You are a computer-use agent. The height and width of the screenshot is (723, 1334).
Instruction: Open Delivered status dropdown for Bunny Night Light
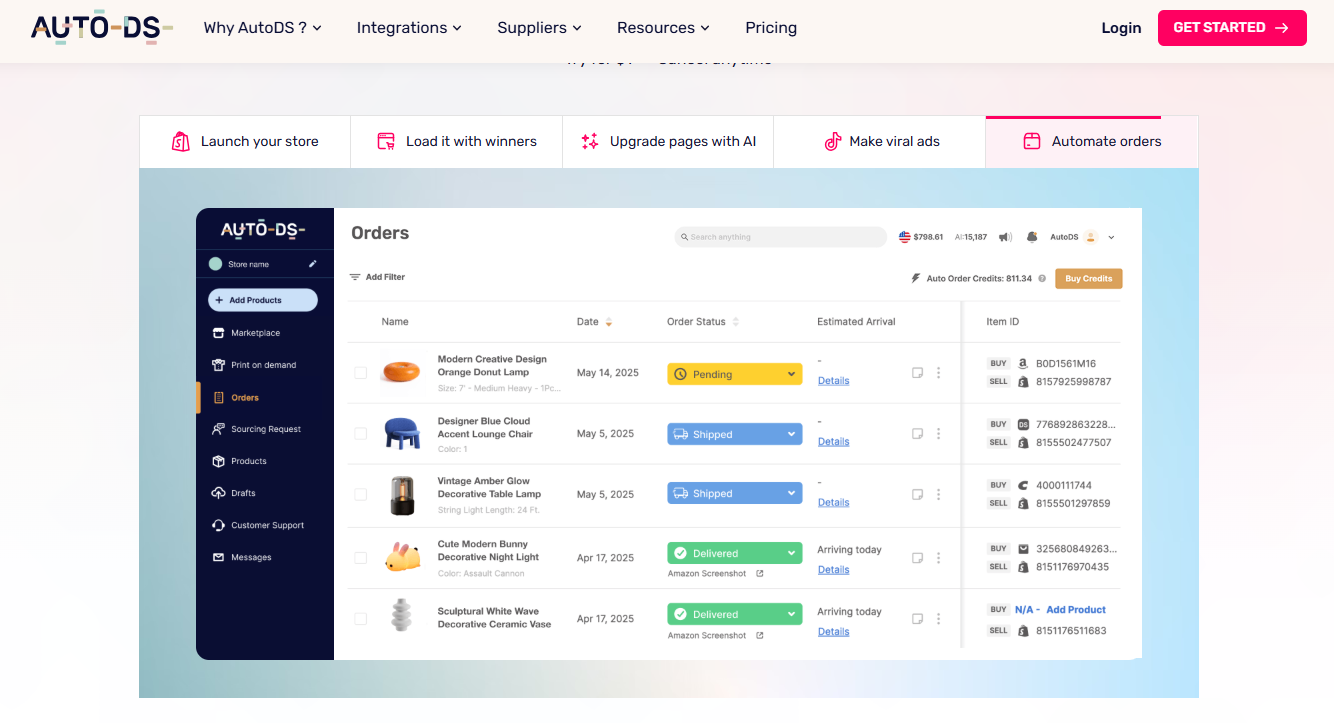click(x=735, y=553)
